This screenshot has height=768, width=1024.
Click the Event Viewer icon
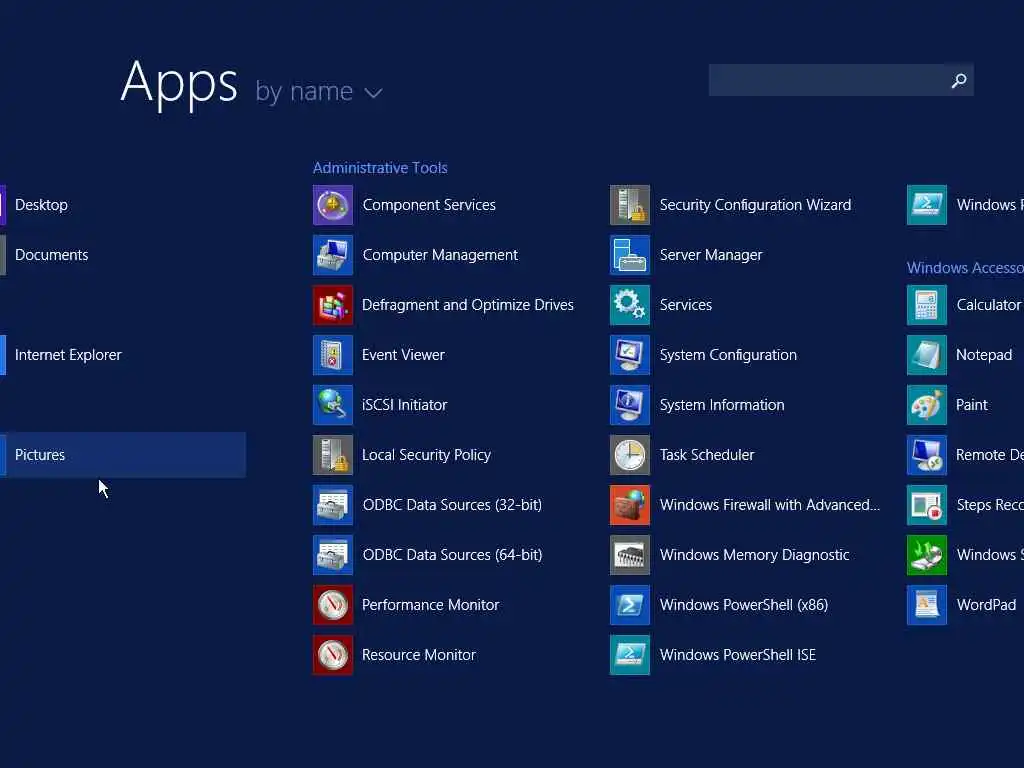tap(332, 355)
